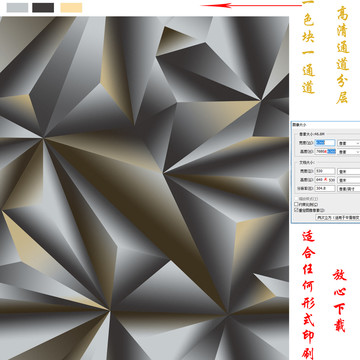Open the pixel height unit dropdown
The width and height of the screenshot is (360, 360).
349,152
